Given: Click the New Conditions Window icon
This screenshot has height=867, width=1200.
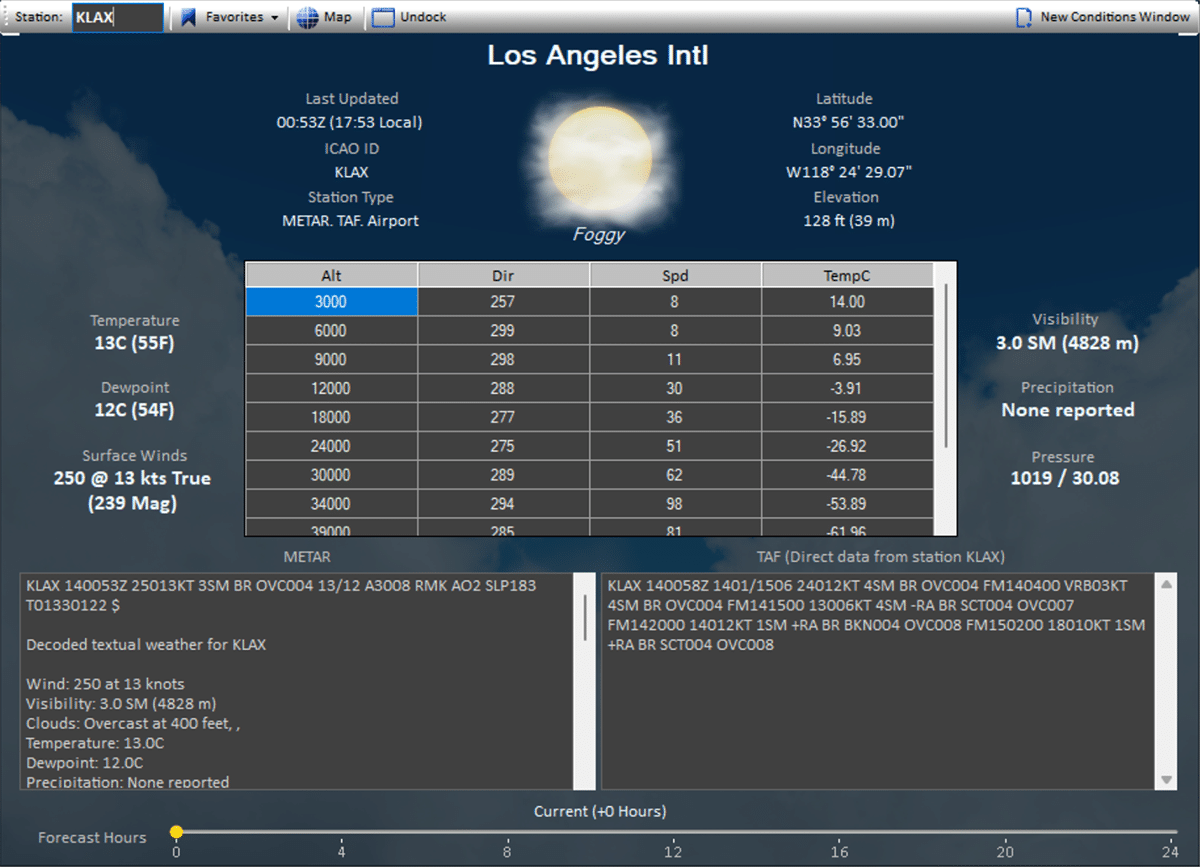Looking at the screenshot, I should click(x=1024, y=17).
